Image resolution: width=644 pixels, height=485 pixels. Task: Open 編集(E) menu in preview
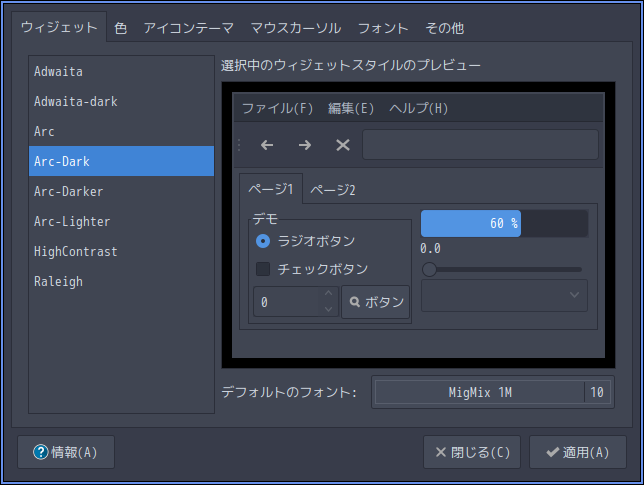point(351,108)
